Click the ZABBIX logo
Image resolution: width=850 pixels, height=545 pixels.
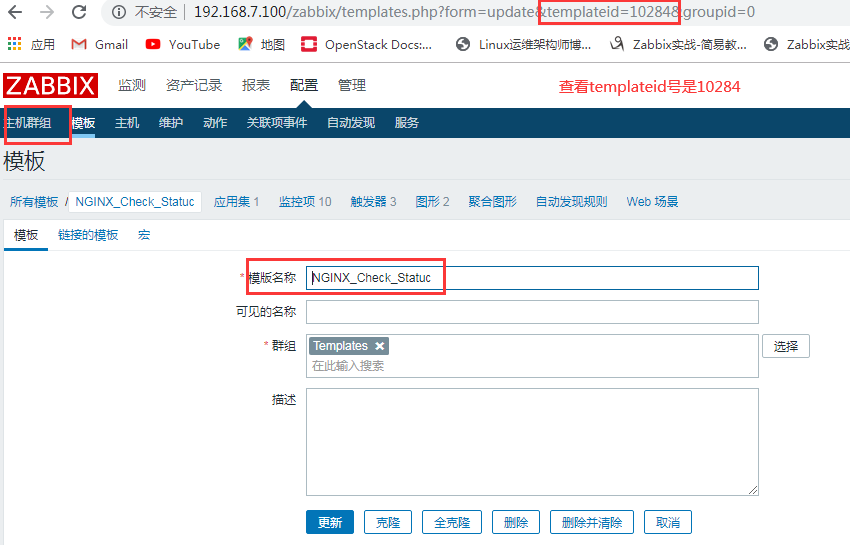click(50, 86)
